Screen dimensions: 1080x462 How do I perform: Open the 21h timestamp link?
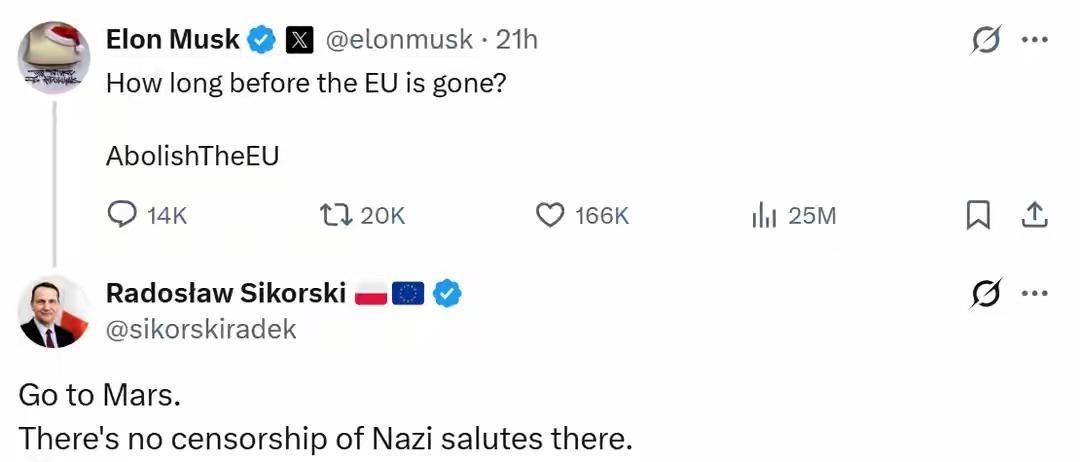point(517,40)
